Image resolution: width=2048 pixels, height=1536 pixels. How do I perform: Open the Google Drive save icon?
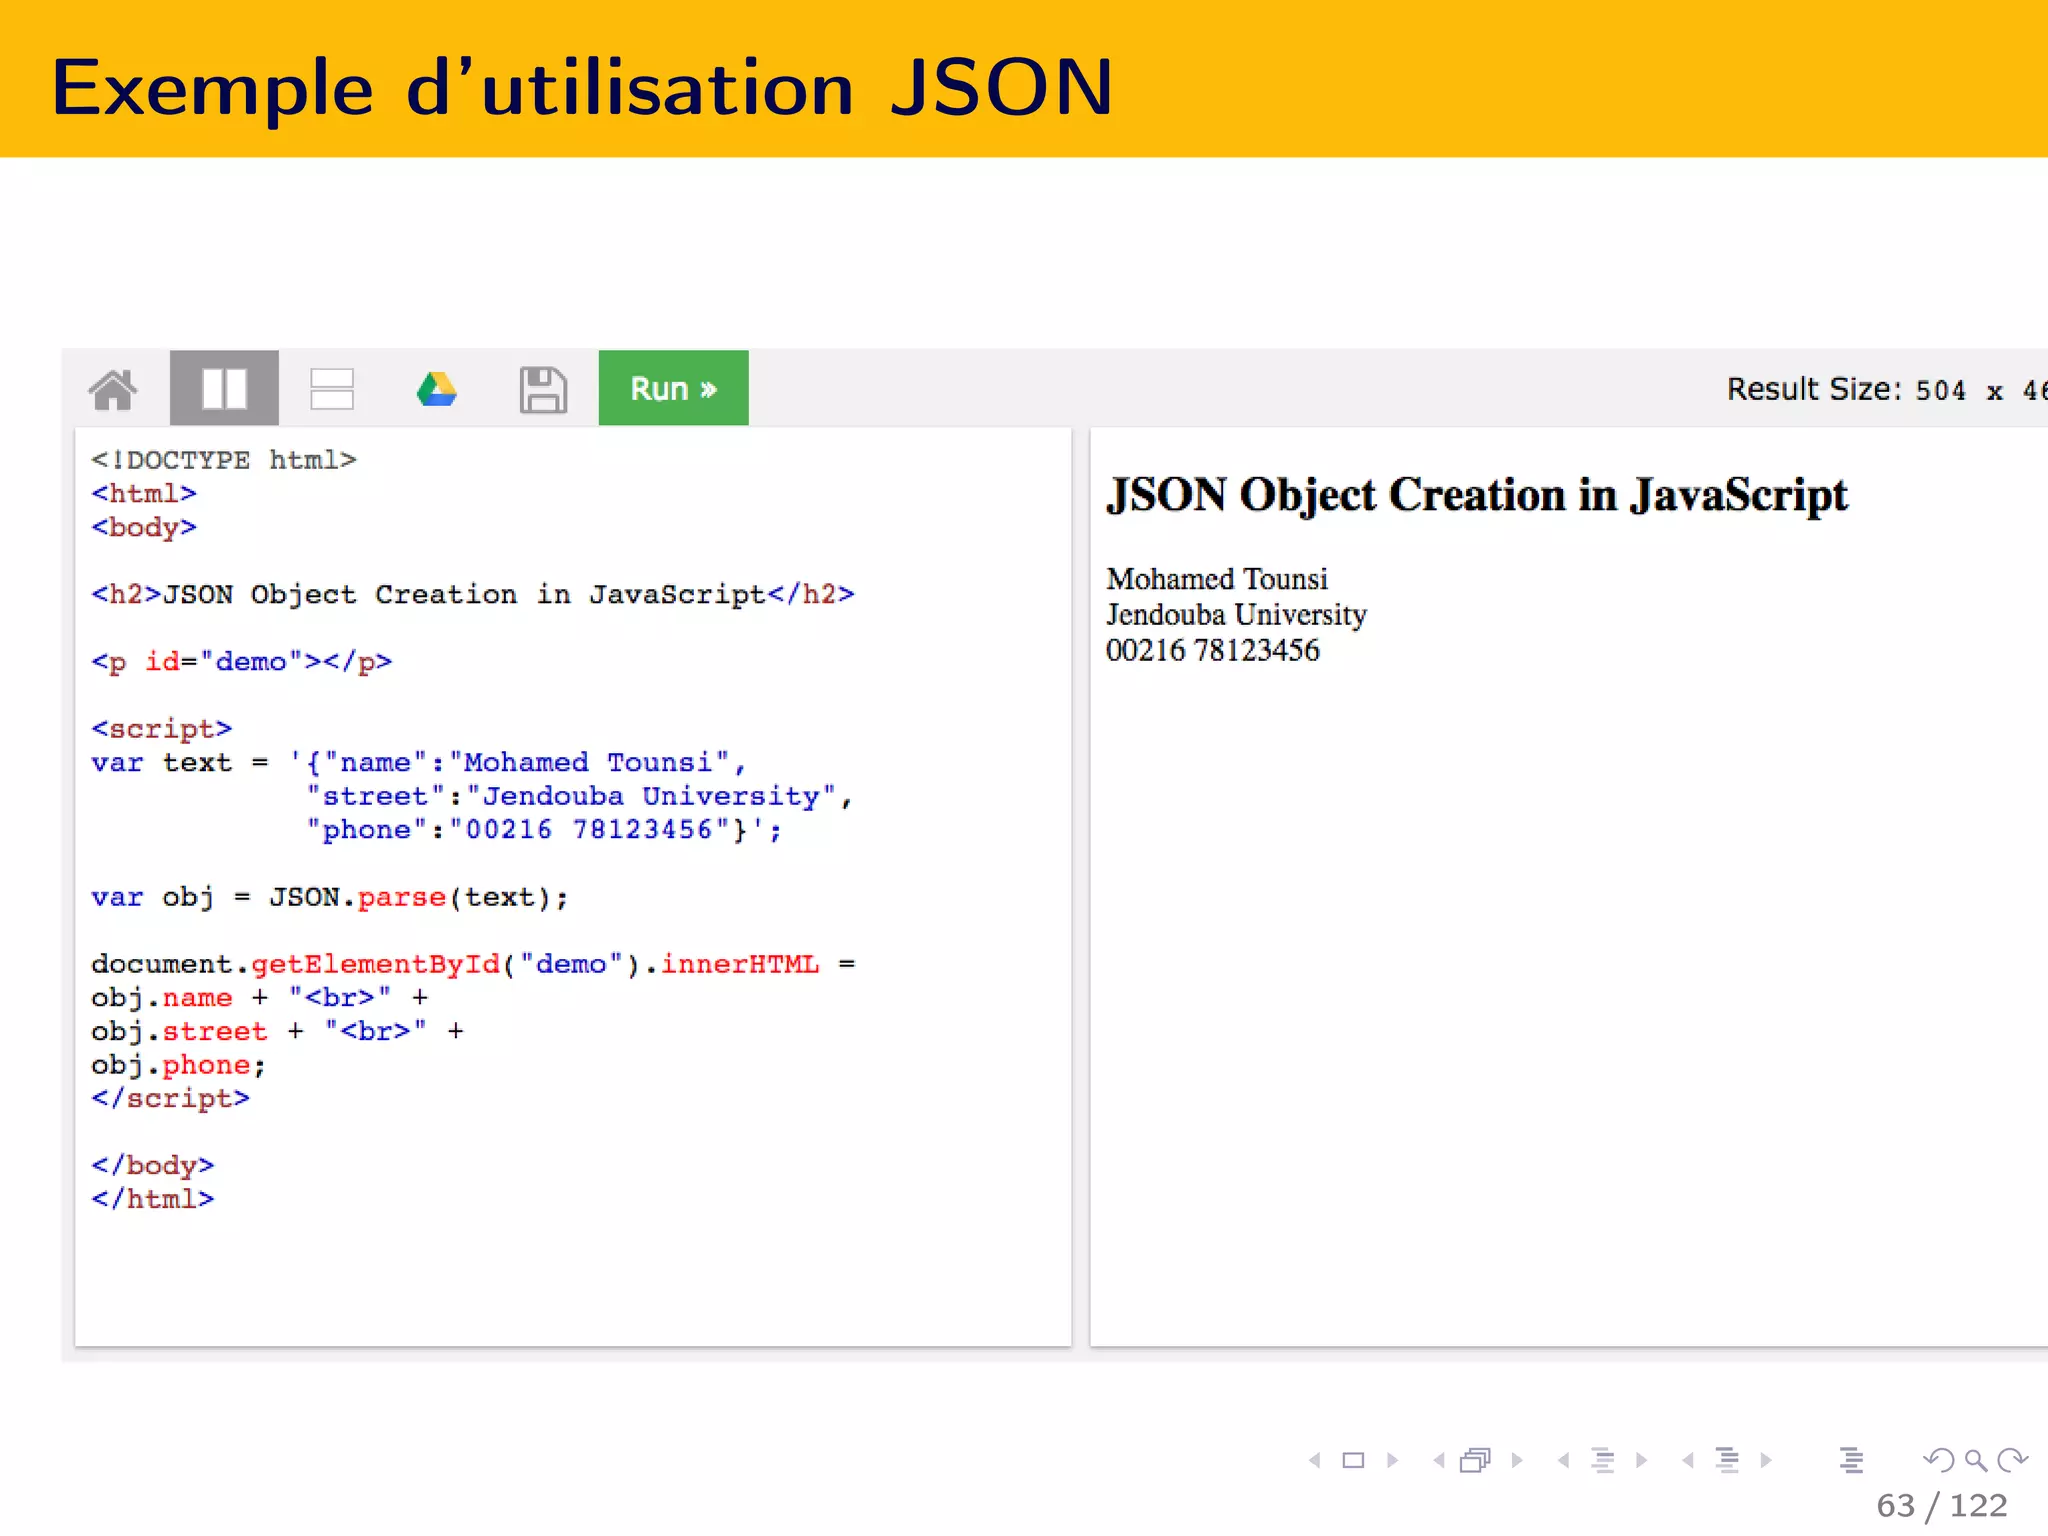point(437,389)
